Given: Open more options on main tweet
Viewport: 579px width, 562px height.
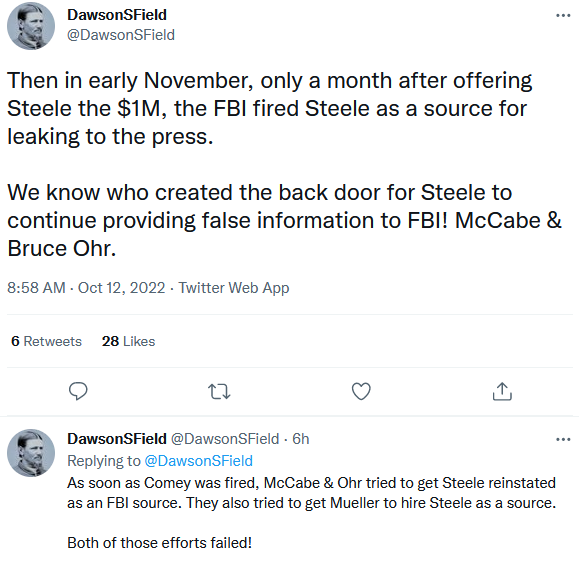Looking at the screenshot, I should point(563,16).
